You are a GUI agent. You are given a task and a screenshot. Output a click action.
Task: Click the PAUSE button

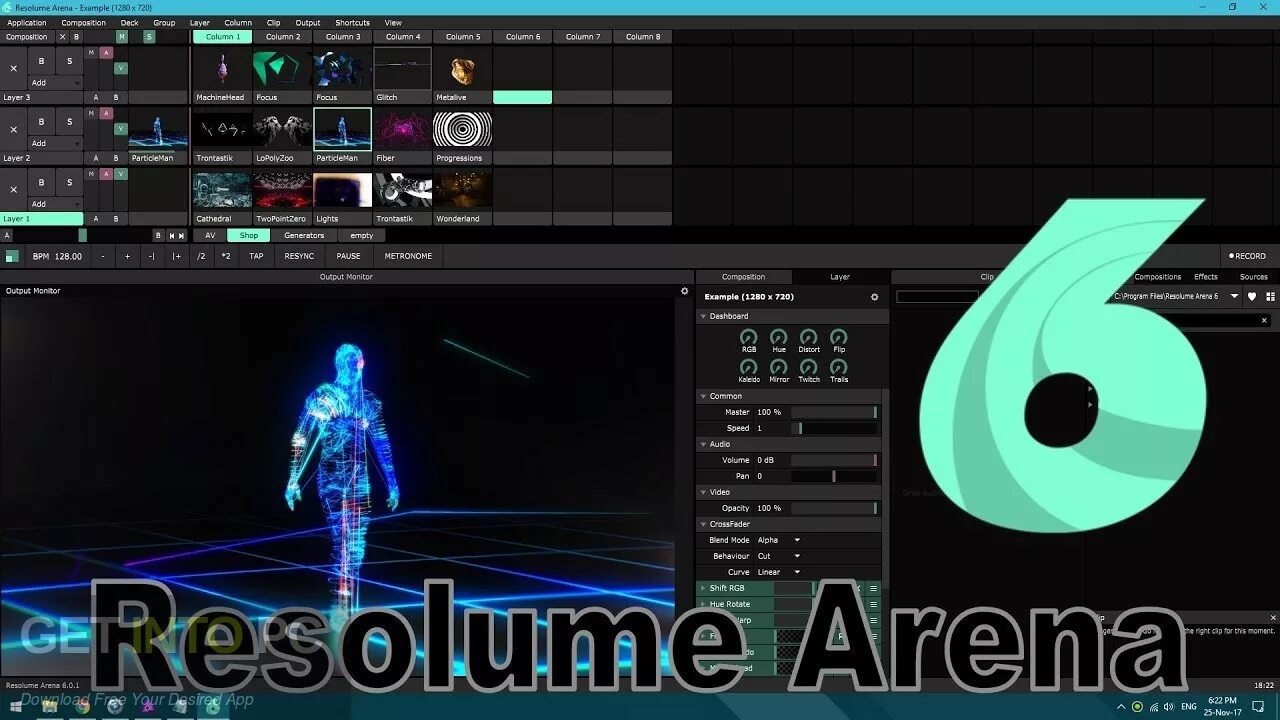[x=348, y=256]
